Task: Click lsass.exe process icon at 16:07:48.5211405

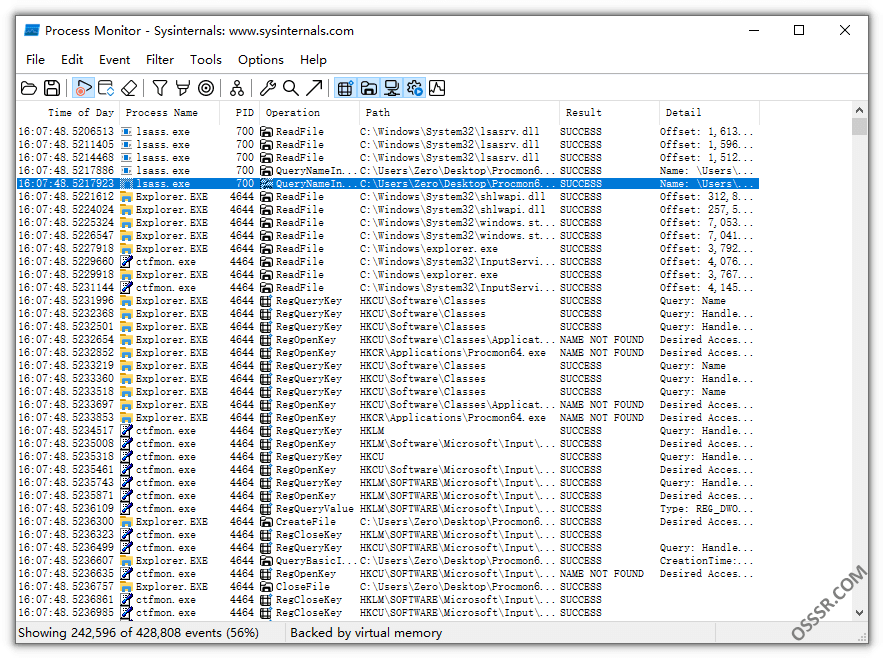Action: pyautogui.click(x=126, y=145)
